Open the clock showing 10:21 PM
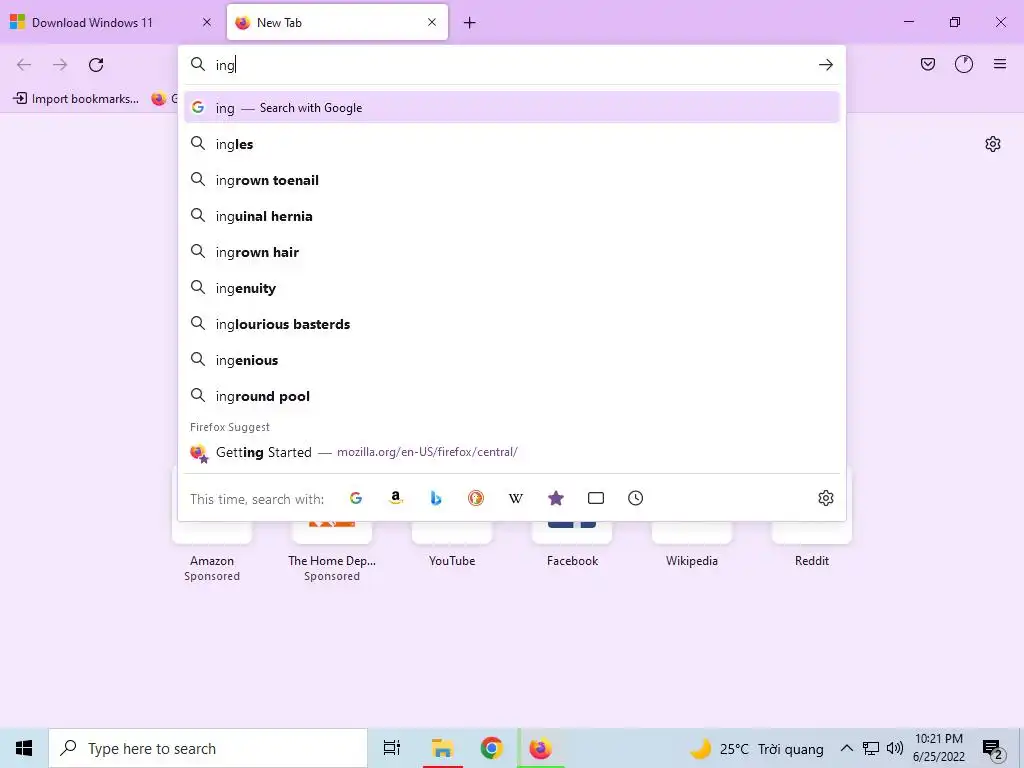The image size is (1024, 768). pos(939,748)
